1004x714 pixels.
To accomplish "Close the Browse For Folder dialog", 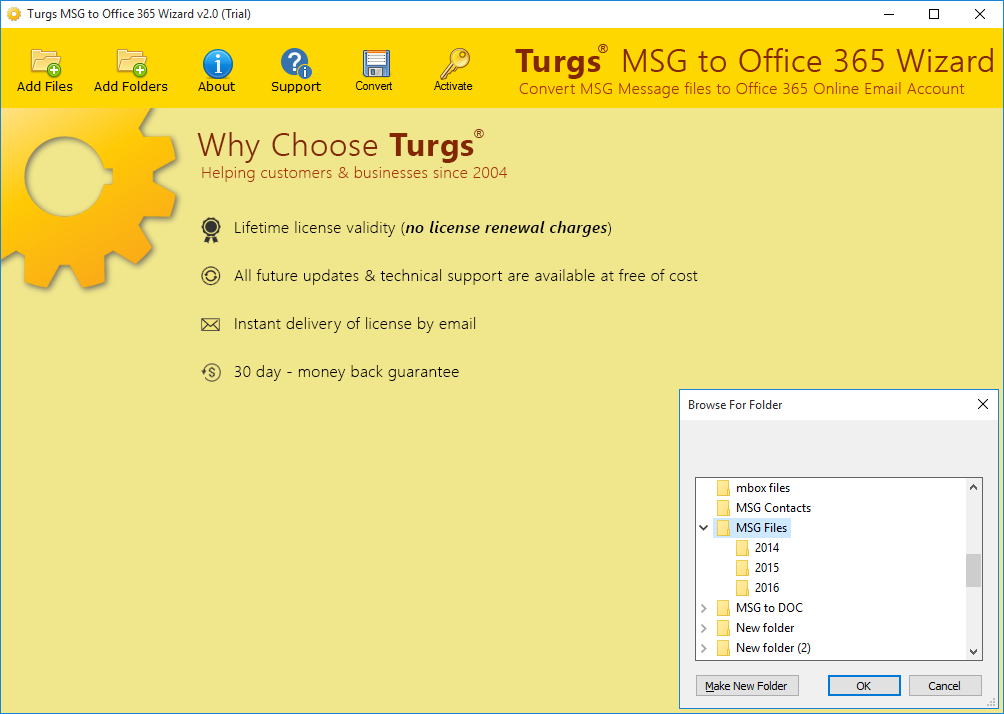I will [x=983, y=404].
